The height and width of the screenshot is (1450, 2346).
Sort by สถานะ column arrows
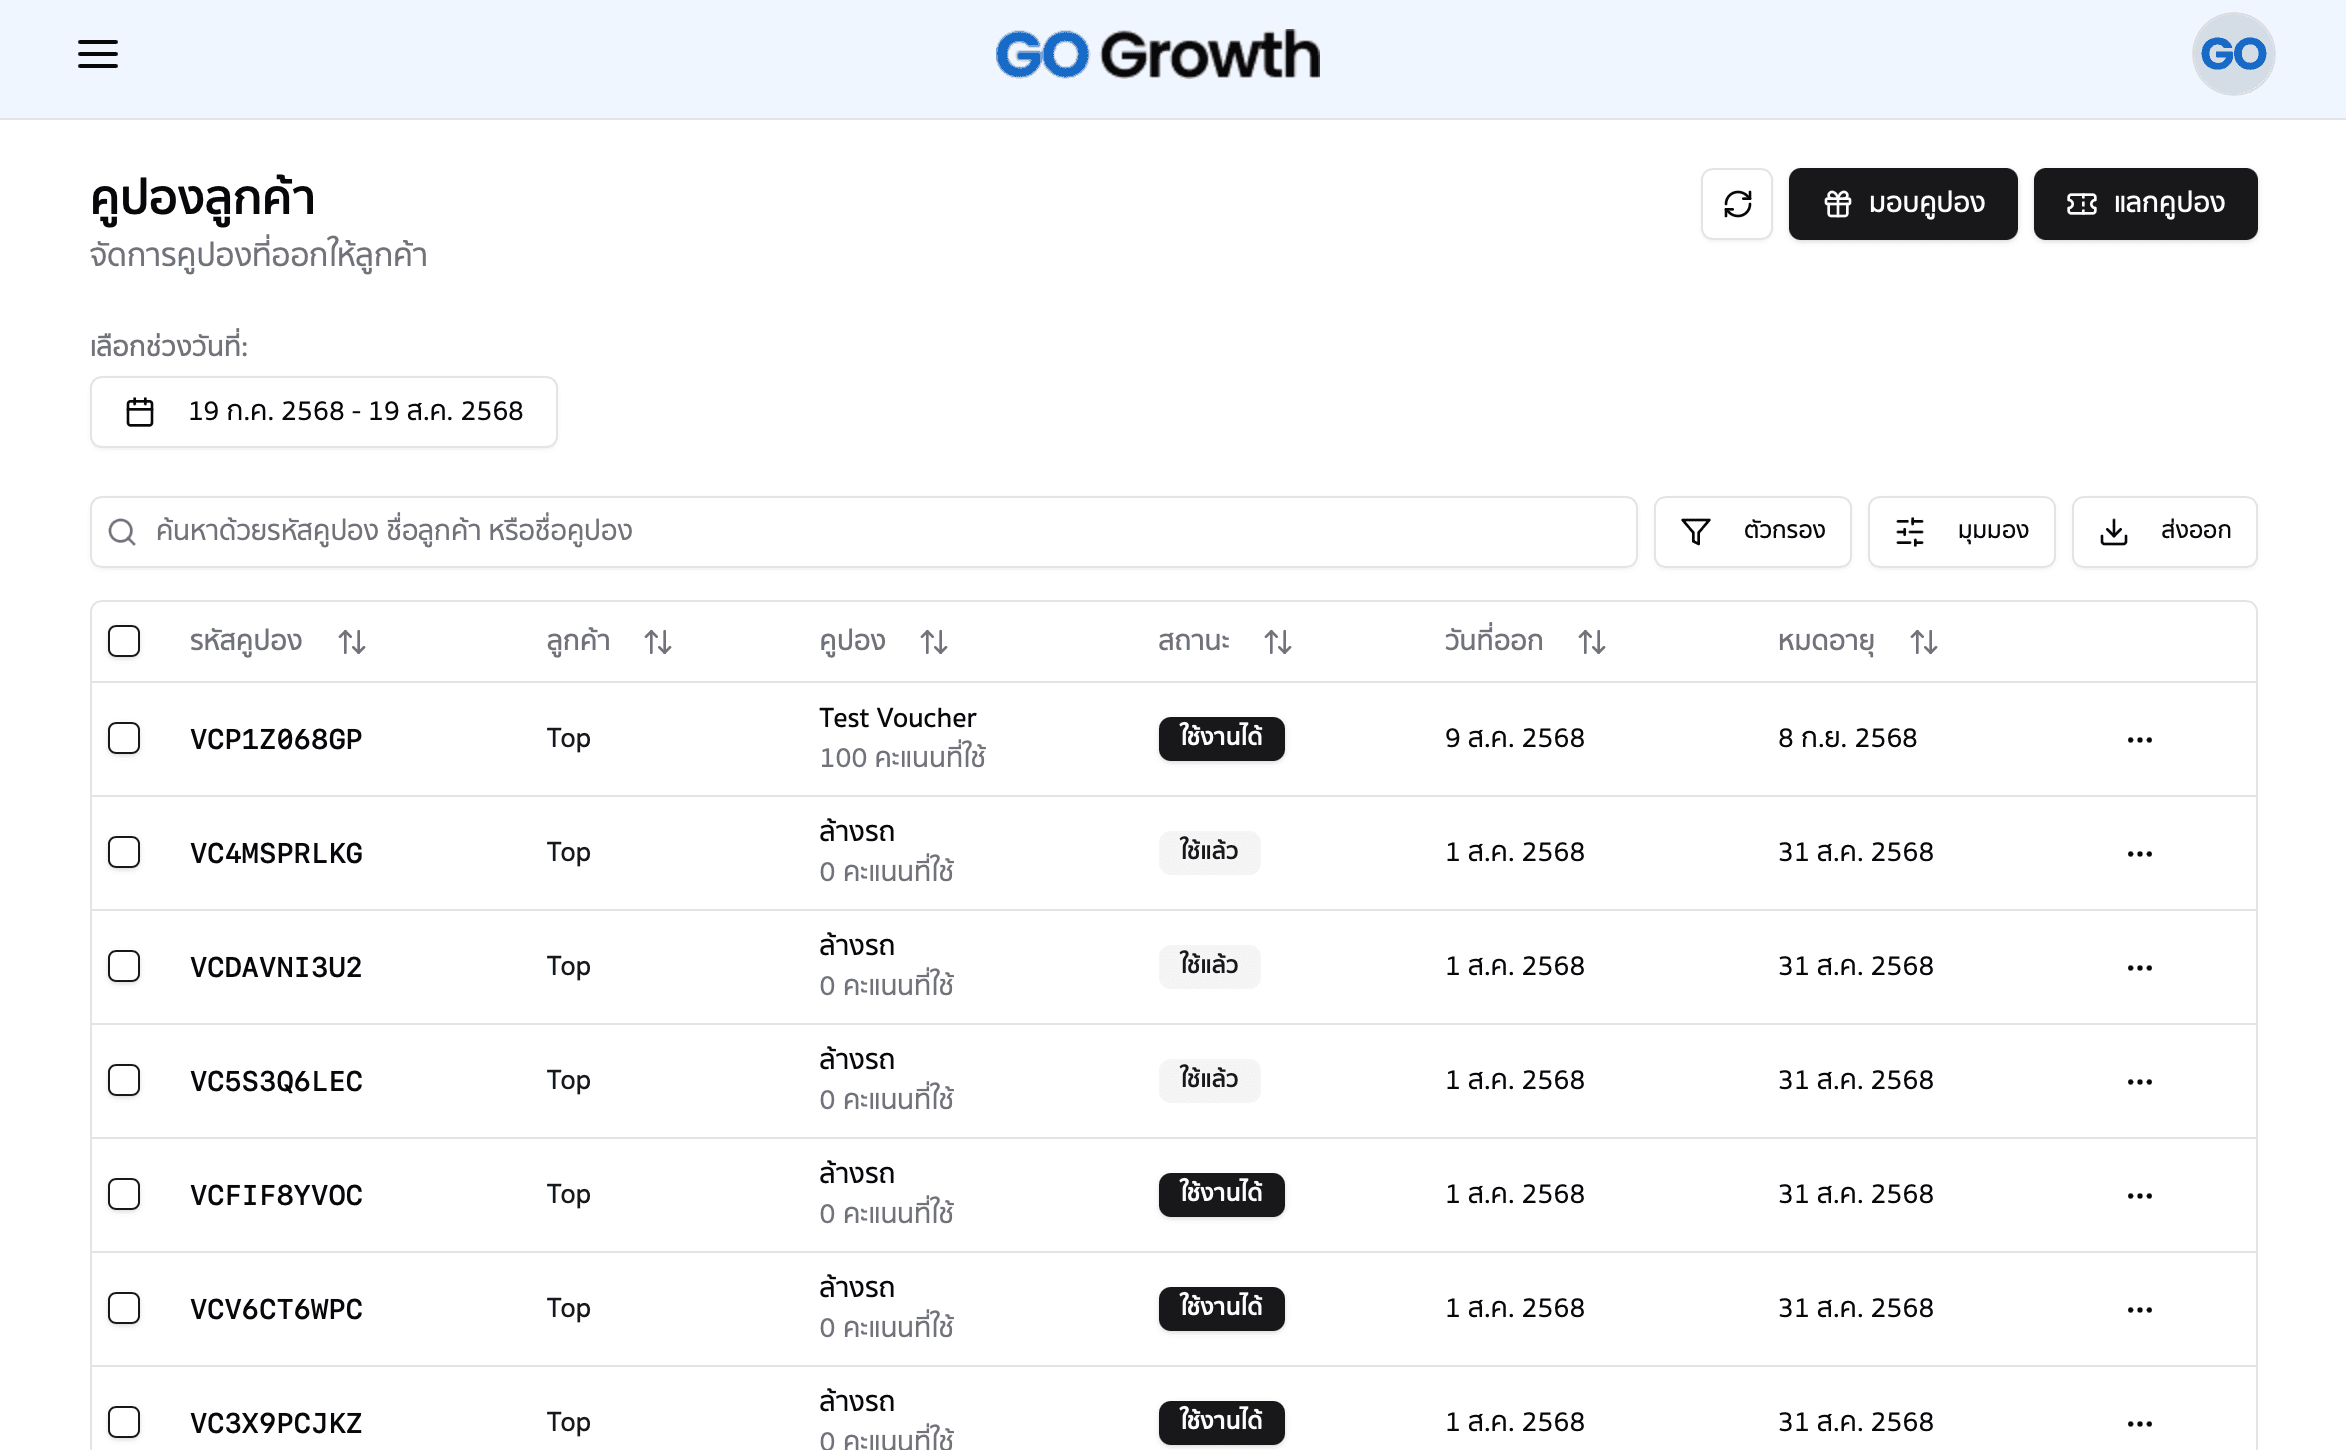coord(1278,642)
